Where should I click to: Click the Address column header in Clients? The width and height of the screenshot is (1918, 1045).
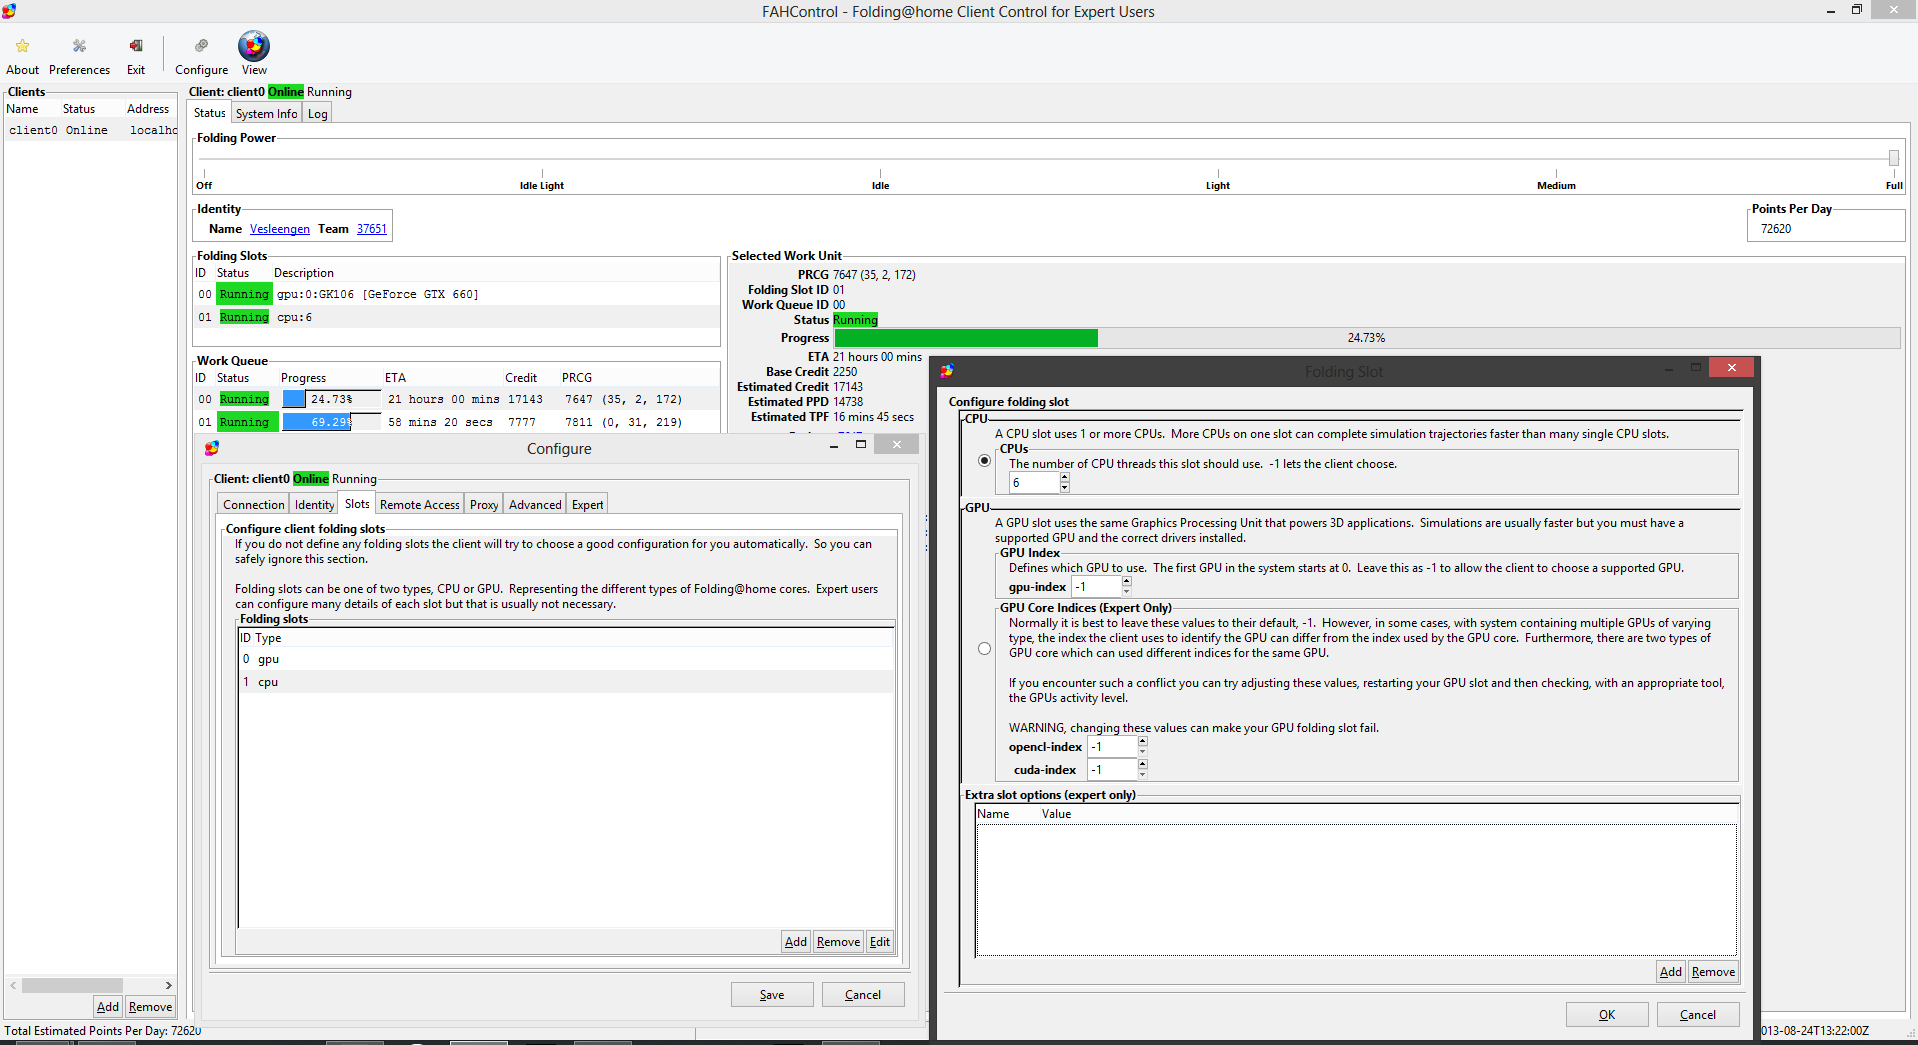pyautogui.click(x=148, y=109)
